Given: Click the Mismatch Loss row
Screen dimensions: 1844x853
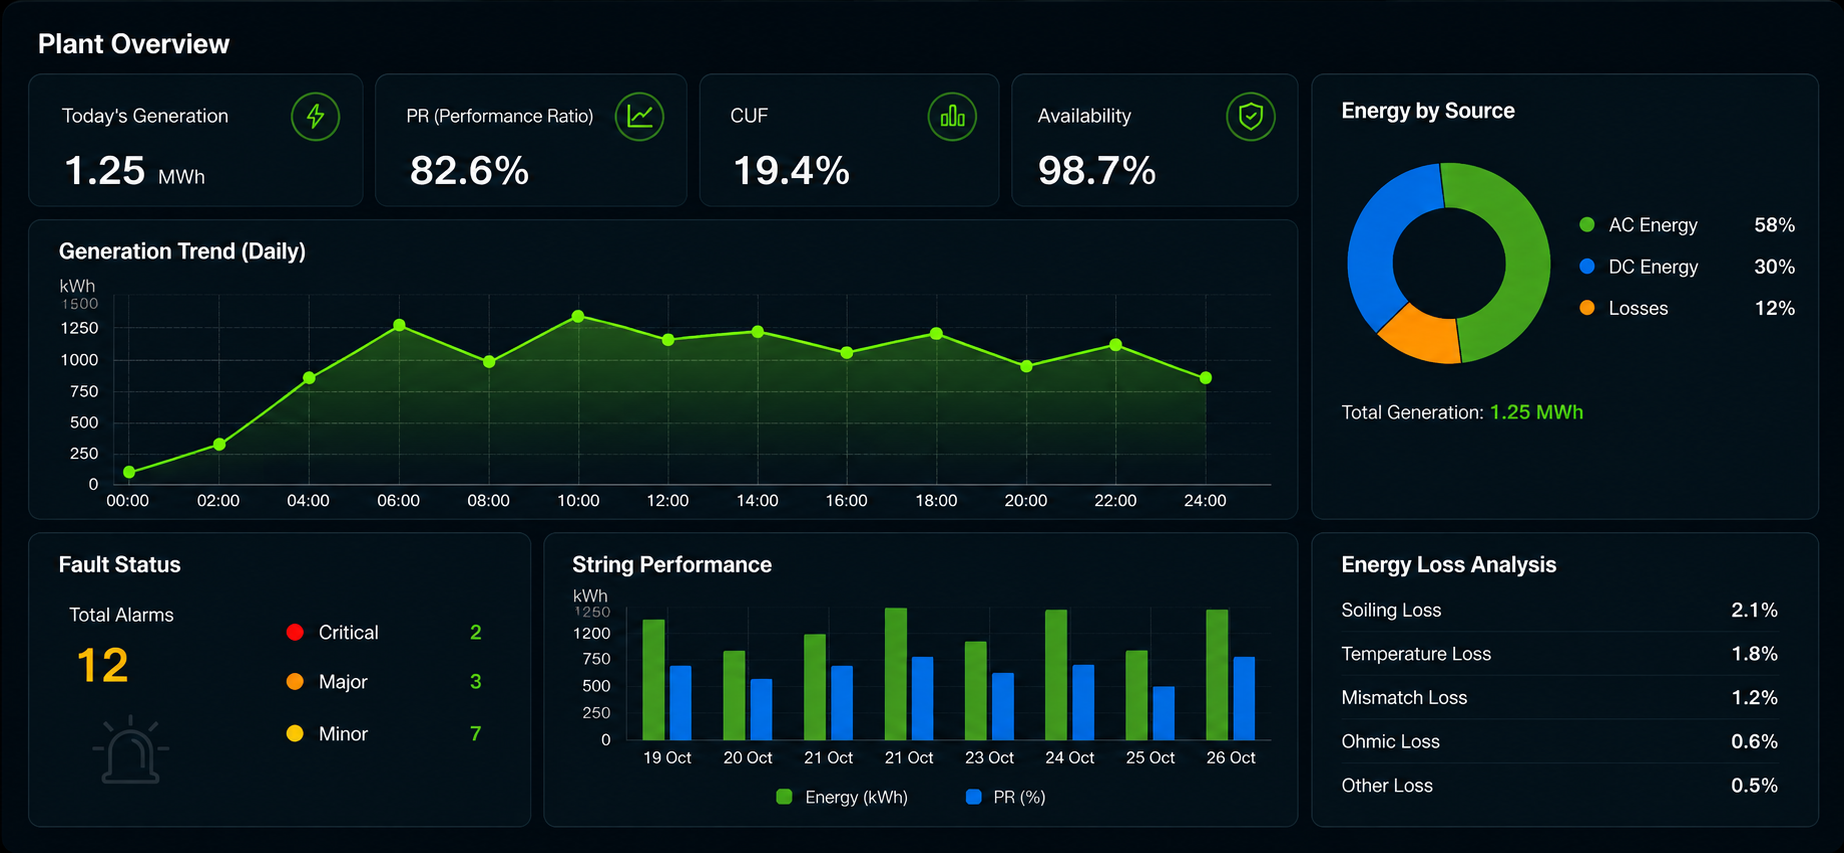Looking at the screenshot, I should (x=1559, y=698).
